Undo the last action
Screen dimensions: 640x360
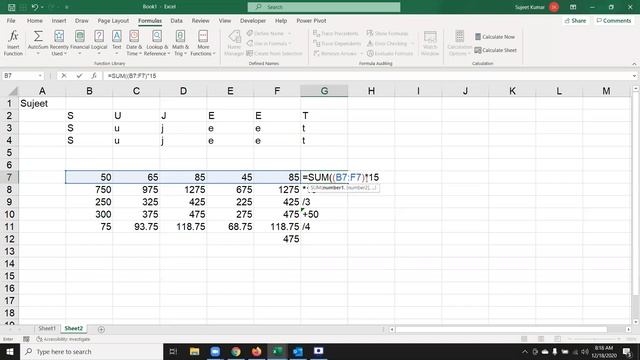pyautogui.click(x=35, y=7)
